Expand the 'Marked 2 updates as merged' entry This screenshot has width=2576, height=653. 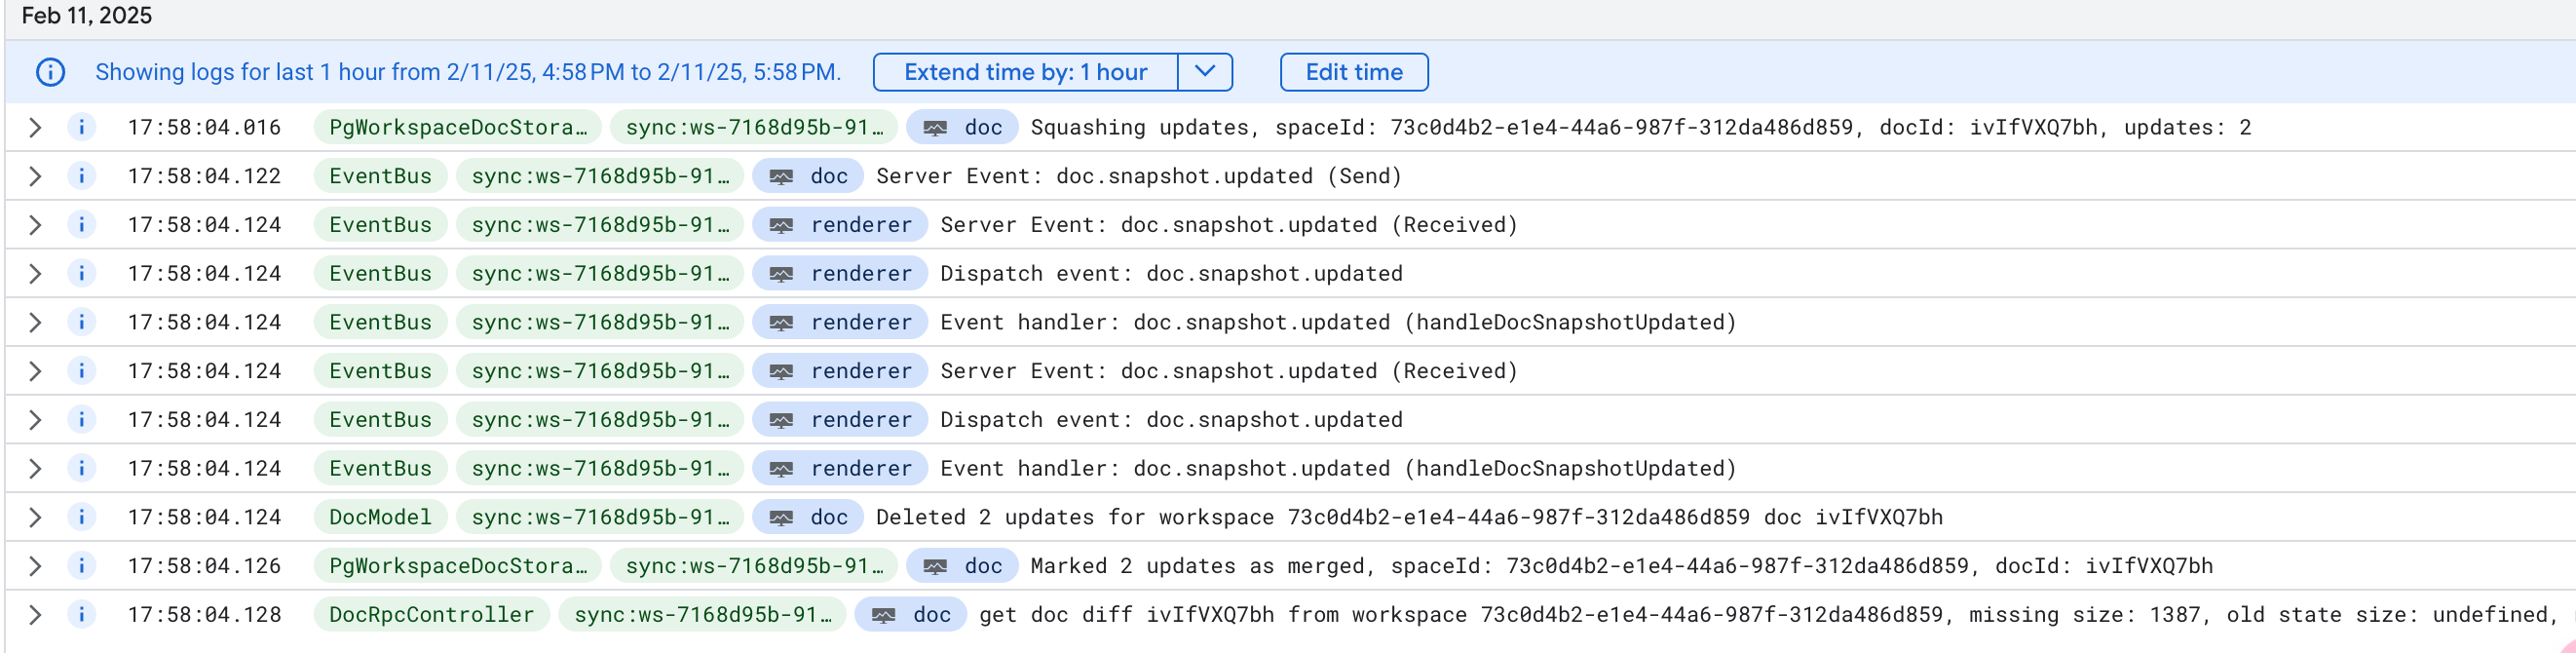35,566
